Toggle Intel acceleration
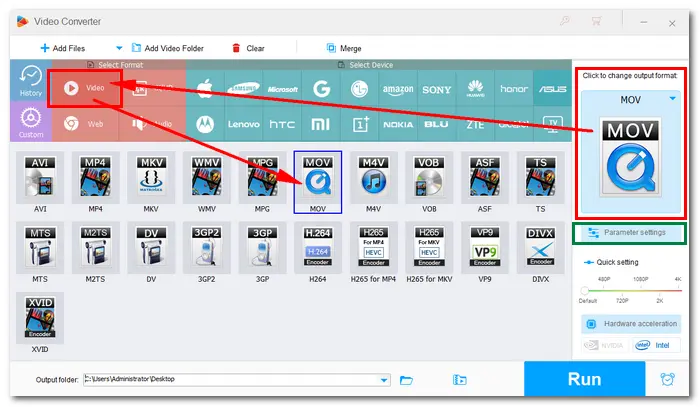Screen dimensions: 700x407 pos(656,345)
